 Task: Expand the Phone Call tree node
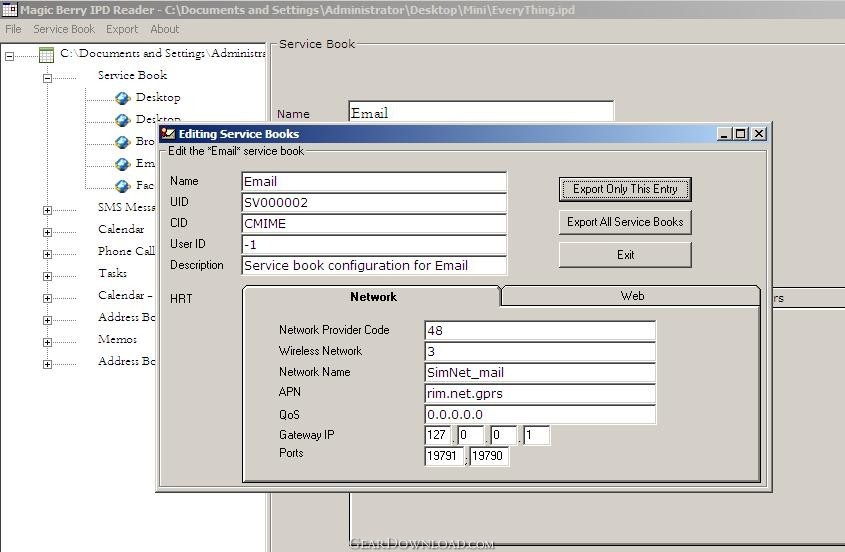(x=47, y=254)
